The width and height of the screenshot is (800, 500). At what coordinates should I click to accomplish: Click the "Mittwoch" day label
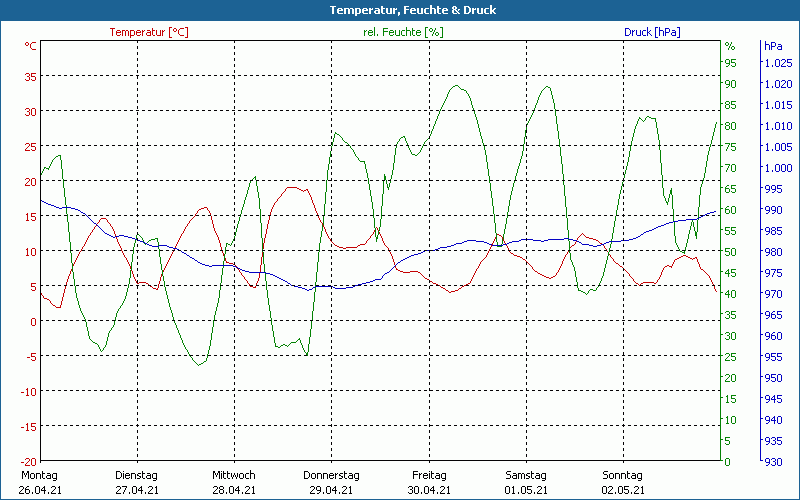[234, 476]
